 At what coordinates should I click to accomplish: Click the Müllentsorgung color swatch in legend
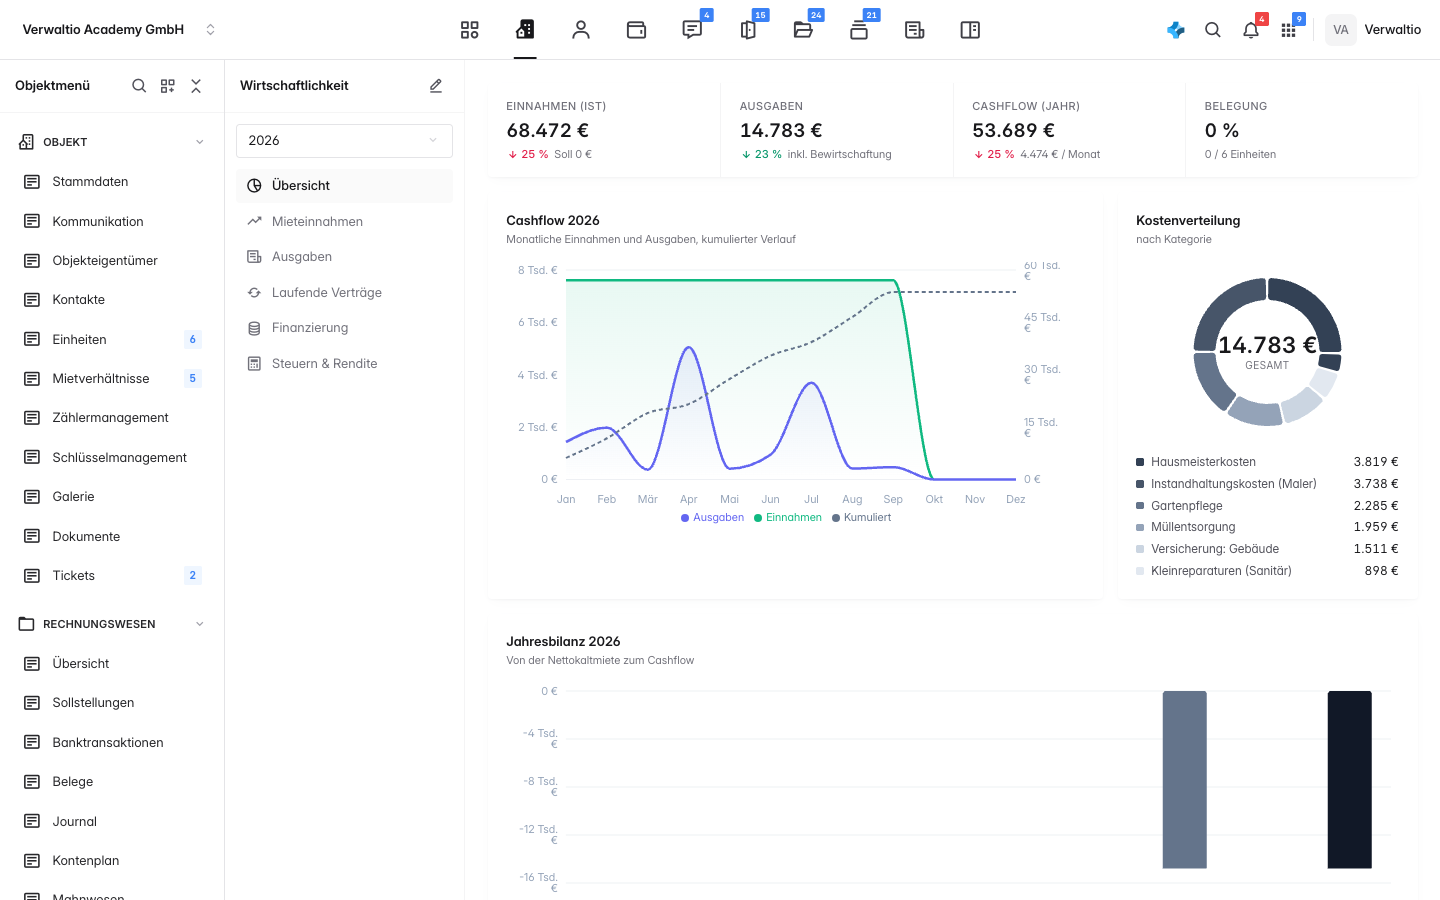pos(1140,527)
